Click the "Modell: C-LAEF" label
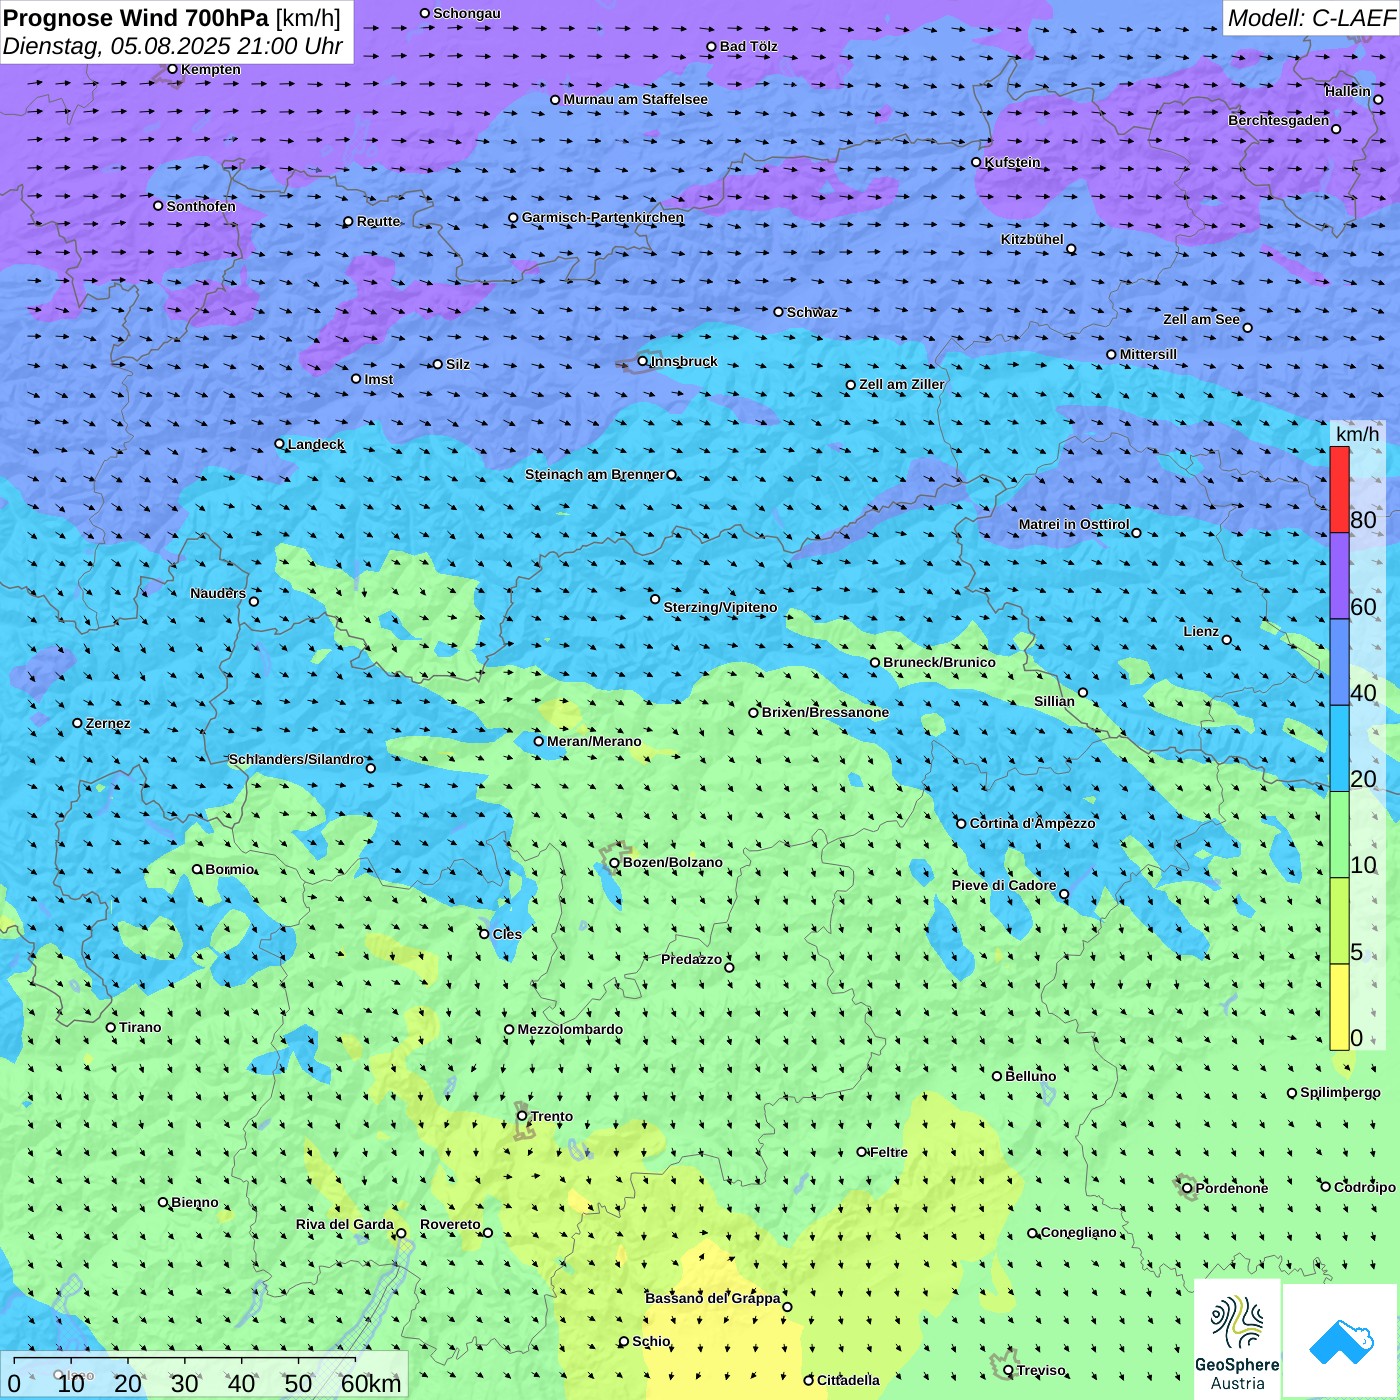 click(1311, 18)
